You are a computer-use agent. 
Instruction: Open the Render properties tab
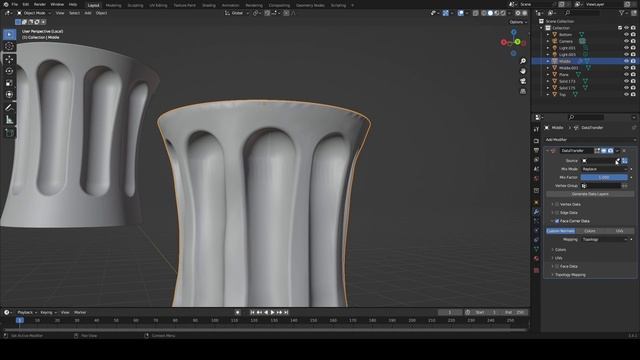[536, 141]
